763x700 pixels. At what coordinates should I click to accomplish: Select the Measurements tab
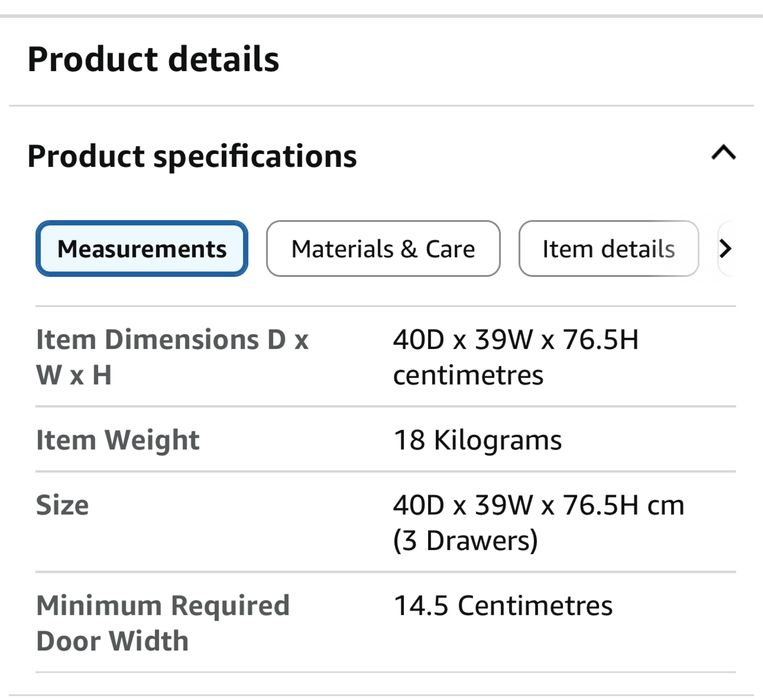coord(142,249)
